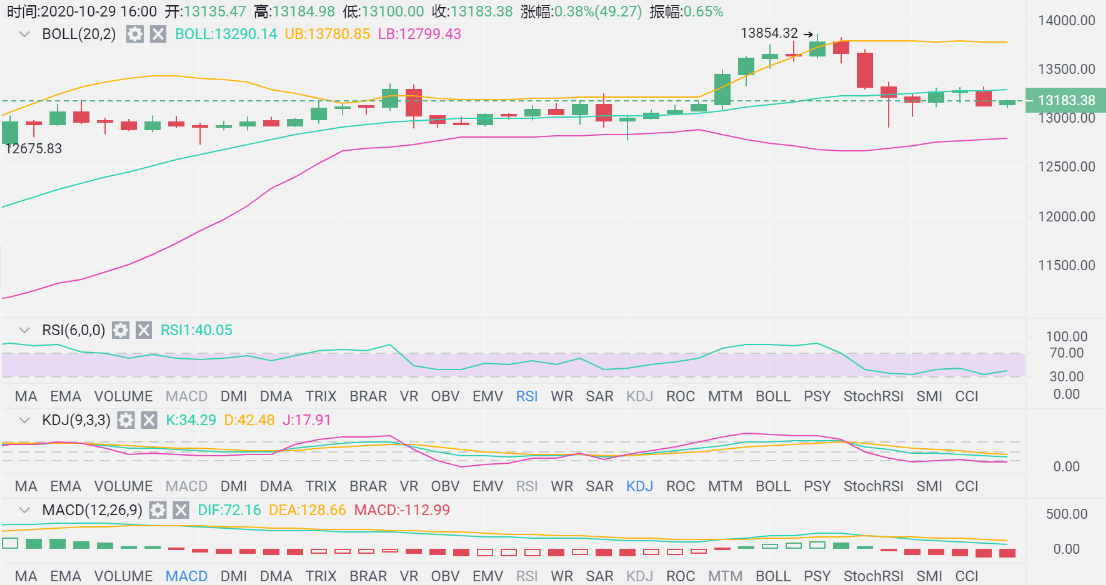The image size is (1106, 585).
Task: Click the BOLL:13290.14 value
Action: (x=226, y=34)
